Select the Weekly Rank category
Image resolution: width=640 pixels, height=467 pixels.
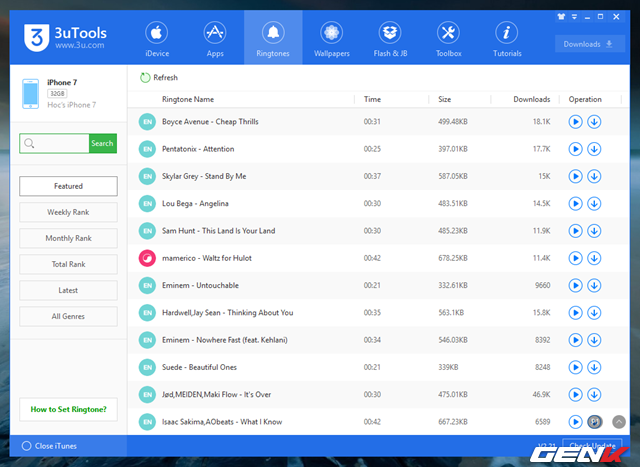coord(68,212)
